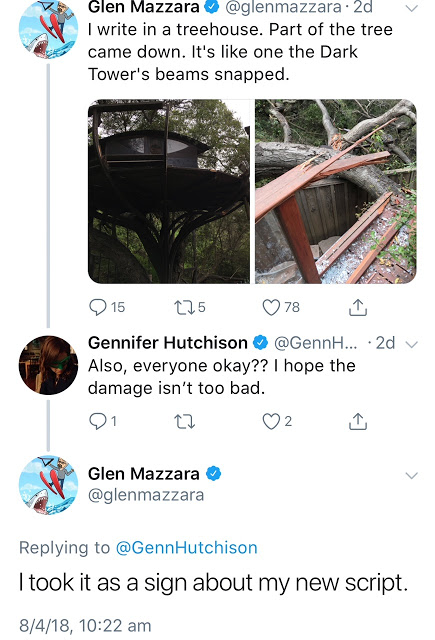This screenshot has width=435, height=640.
Task: View the dark treehouse photo
Action: [169, 191]
